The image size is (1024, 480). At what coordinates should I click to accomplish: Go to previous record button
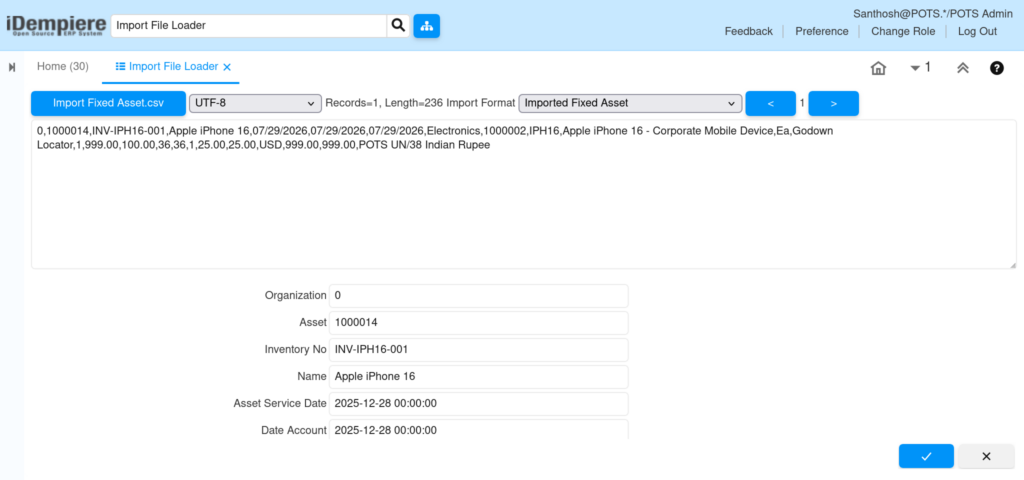pos(771,103)
